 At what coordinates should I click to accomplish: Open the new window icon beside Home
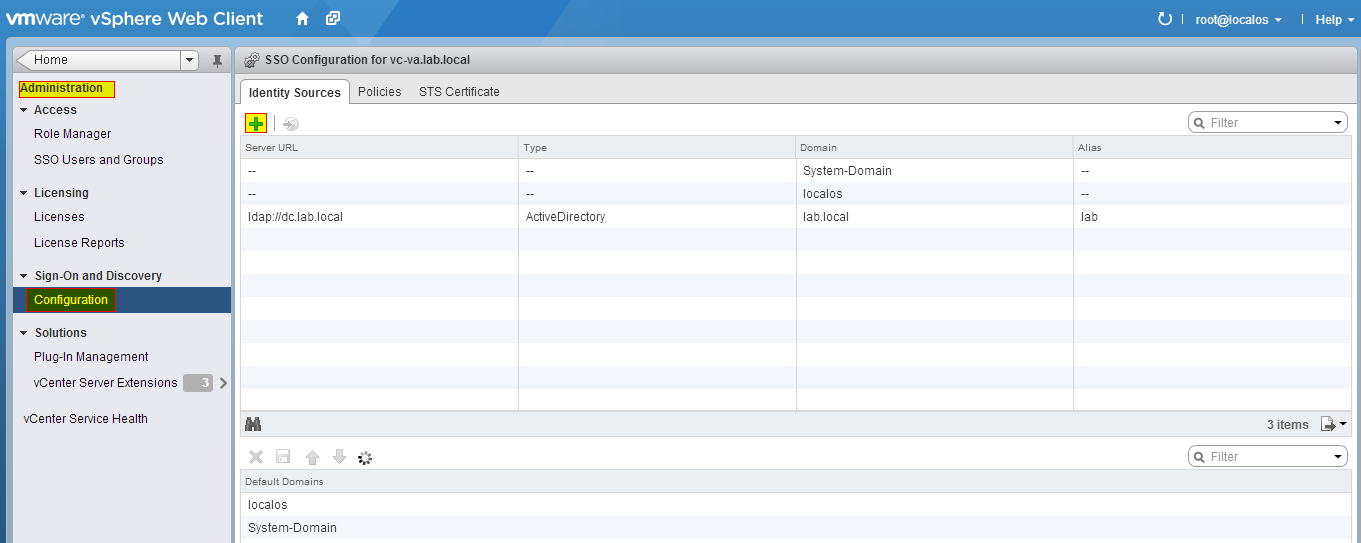pos(333,19)
